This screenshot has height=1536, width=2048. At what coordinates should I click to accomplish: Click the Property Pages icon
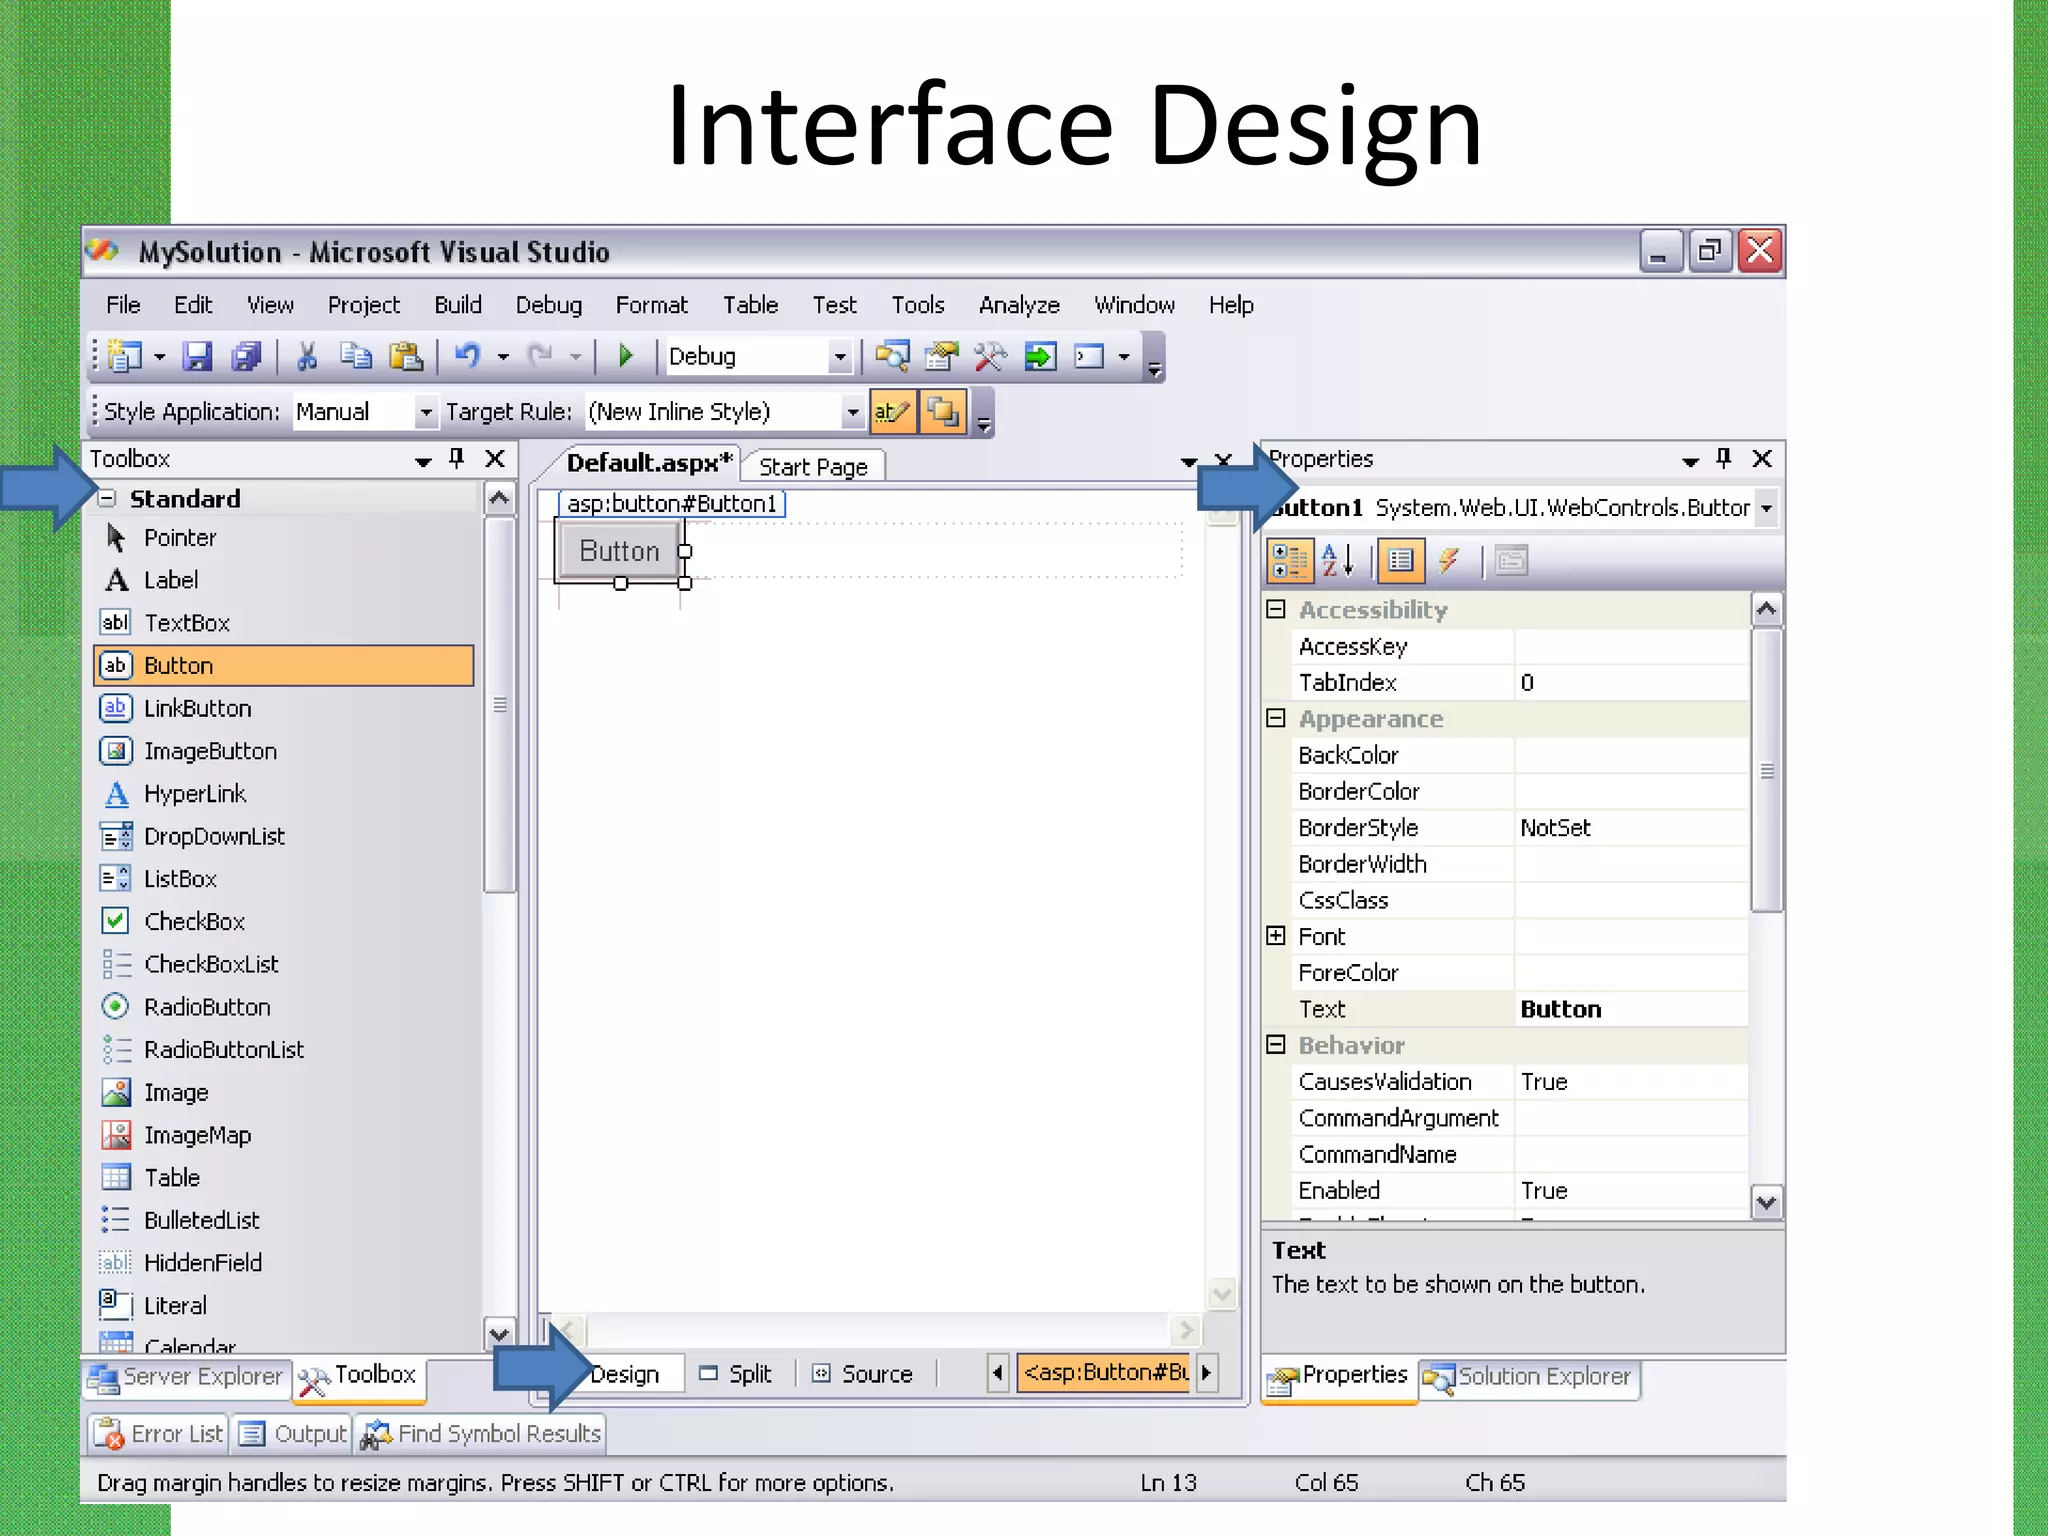tap(1511, 561)
